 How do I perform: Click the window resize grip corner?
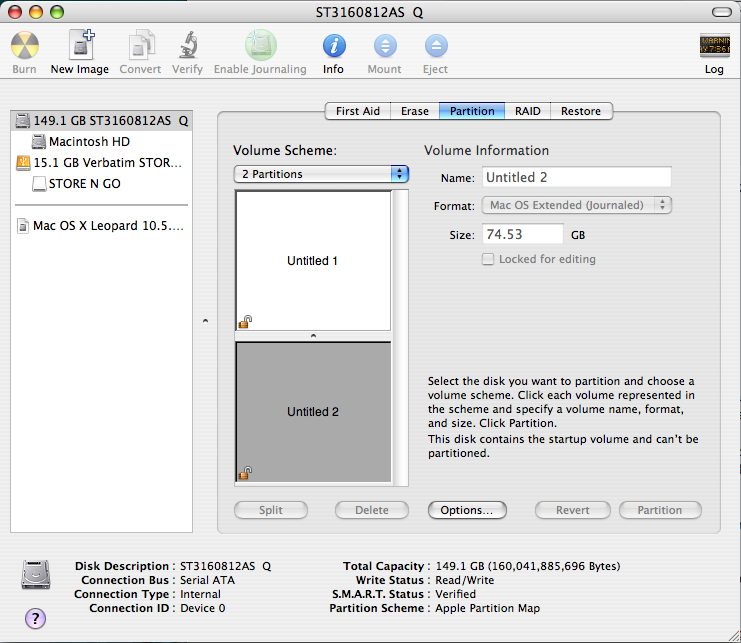734,636
